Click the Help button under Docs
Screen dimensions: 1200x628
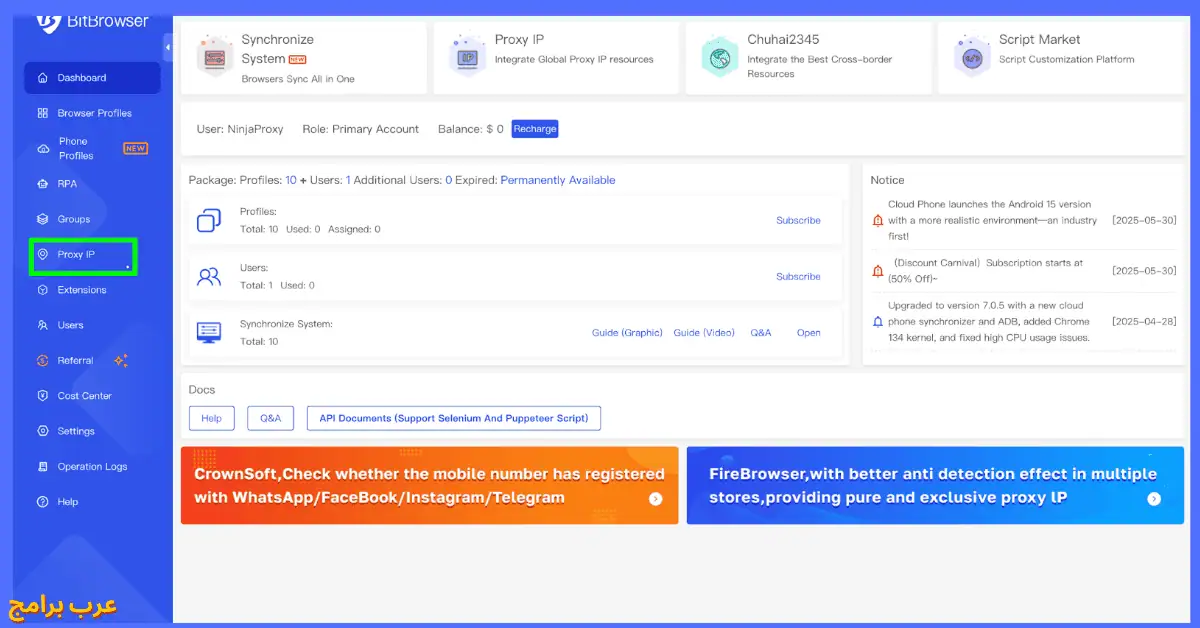(x=211, y=418)
